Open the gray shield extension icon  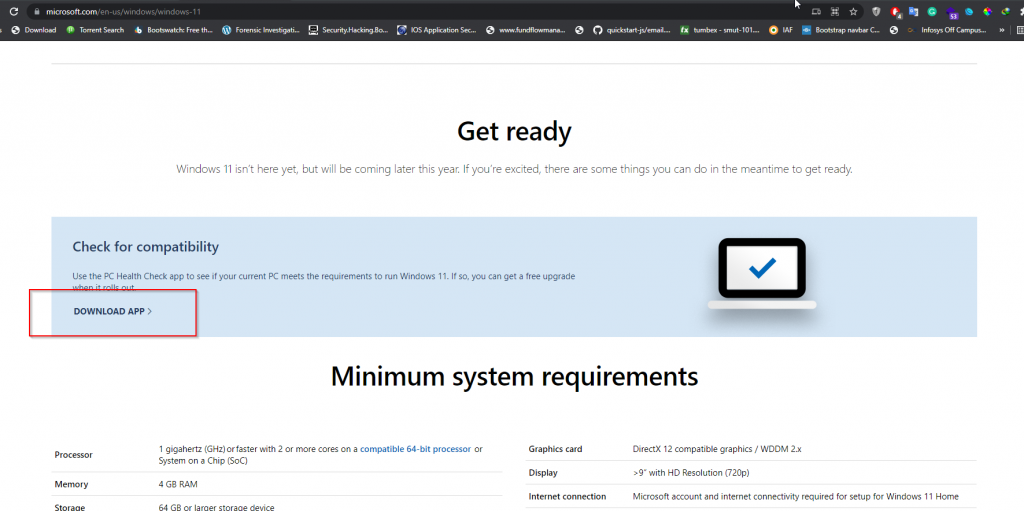pos(876,12)
